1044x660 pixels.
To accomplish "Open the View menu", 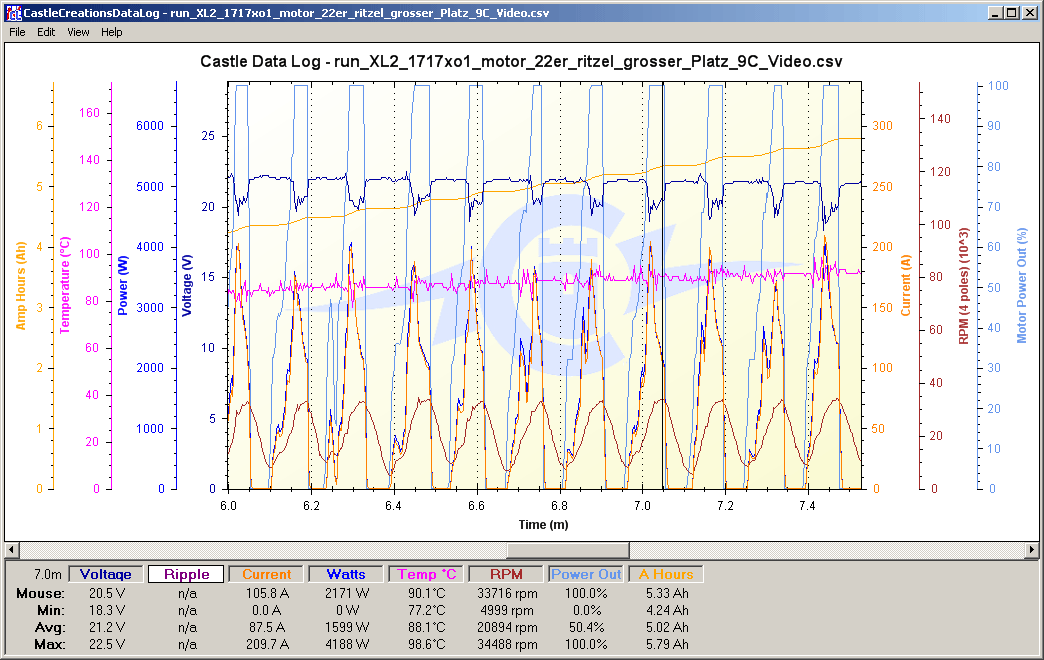I will [78, 32].
